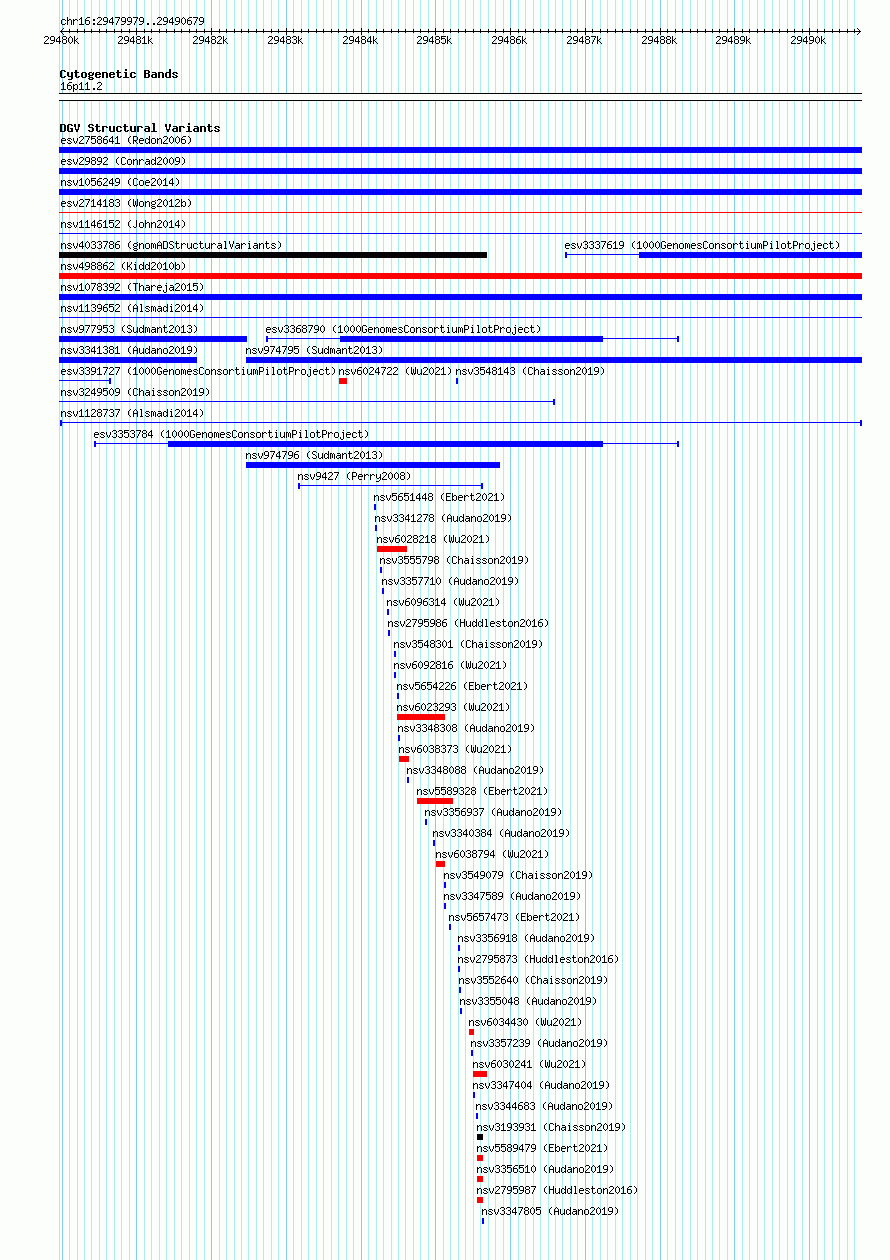The height and width of the screenshot is (1260, 890).
Task: Click red bar under nsv5589328 (Ebert2021)
Action: tap(435, 801)
